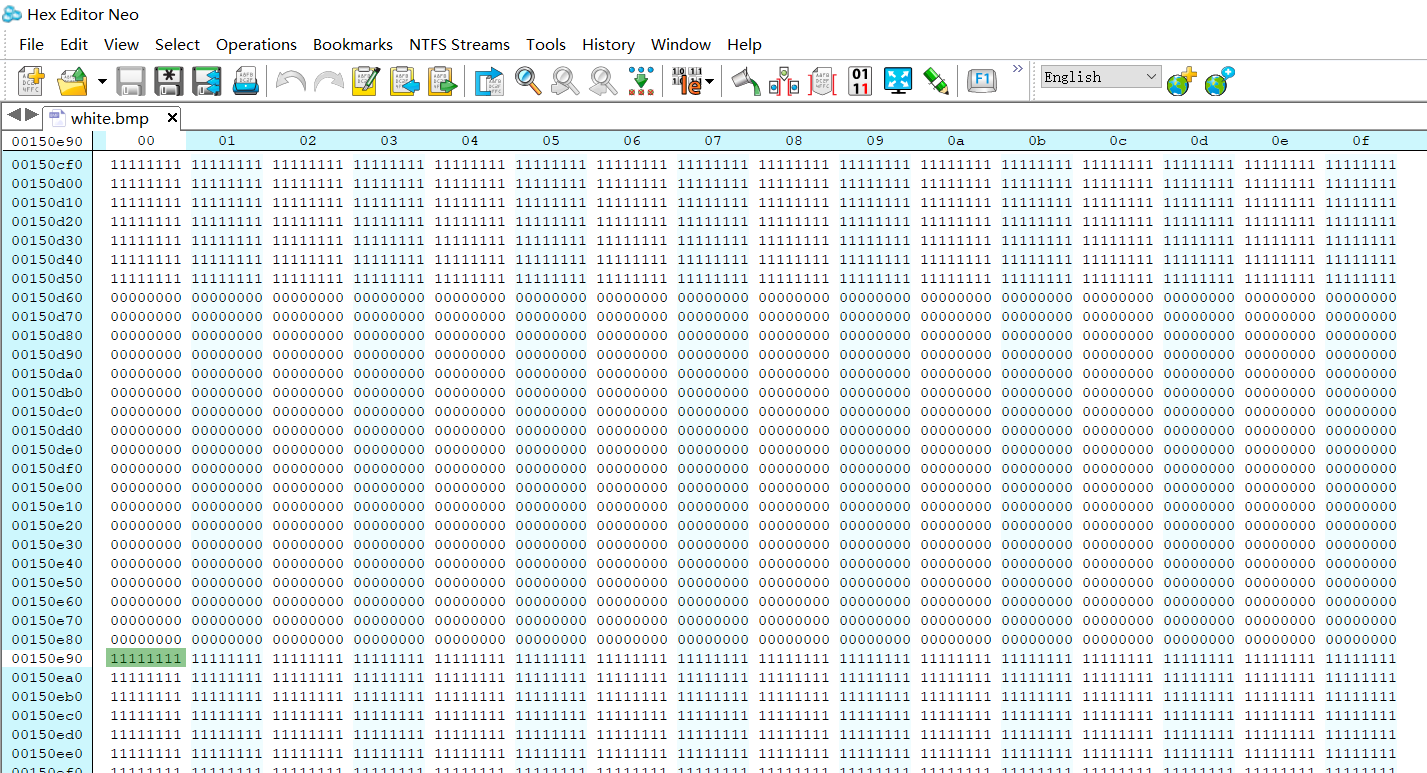Click the globe with blue plus icon
The width and height of the screenshot is (1427, 773).
coord(1219,81)
